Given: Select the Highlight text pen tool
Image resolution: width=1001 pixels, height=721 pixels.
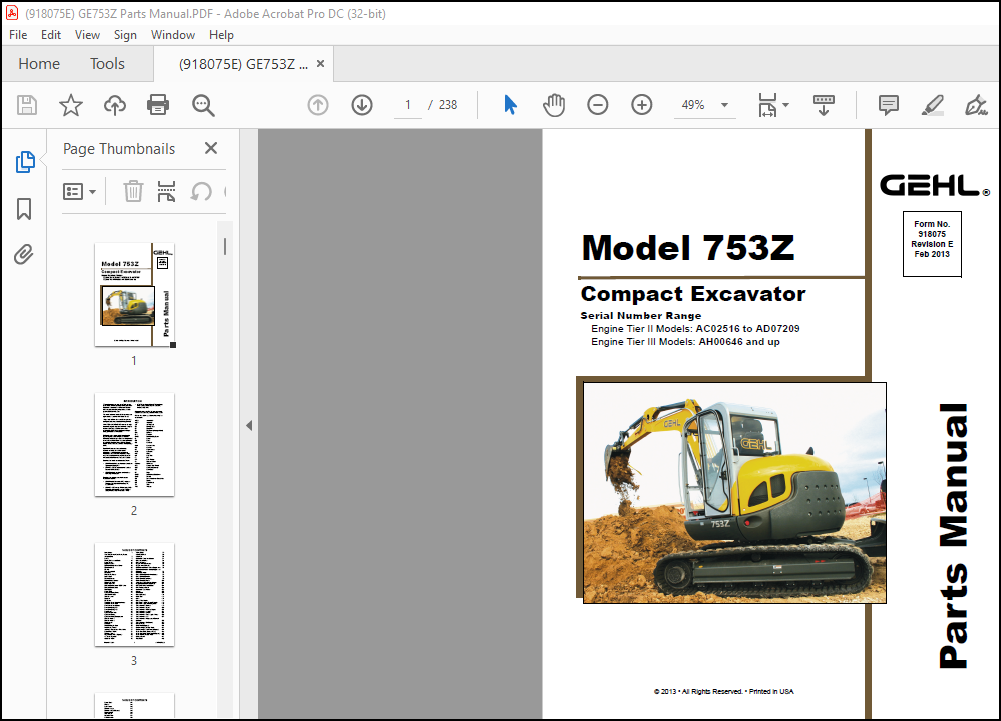Looking at the screenshot, I should pyautogui.click(x=933, y=105).
